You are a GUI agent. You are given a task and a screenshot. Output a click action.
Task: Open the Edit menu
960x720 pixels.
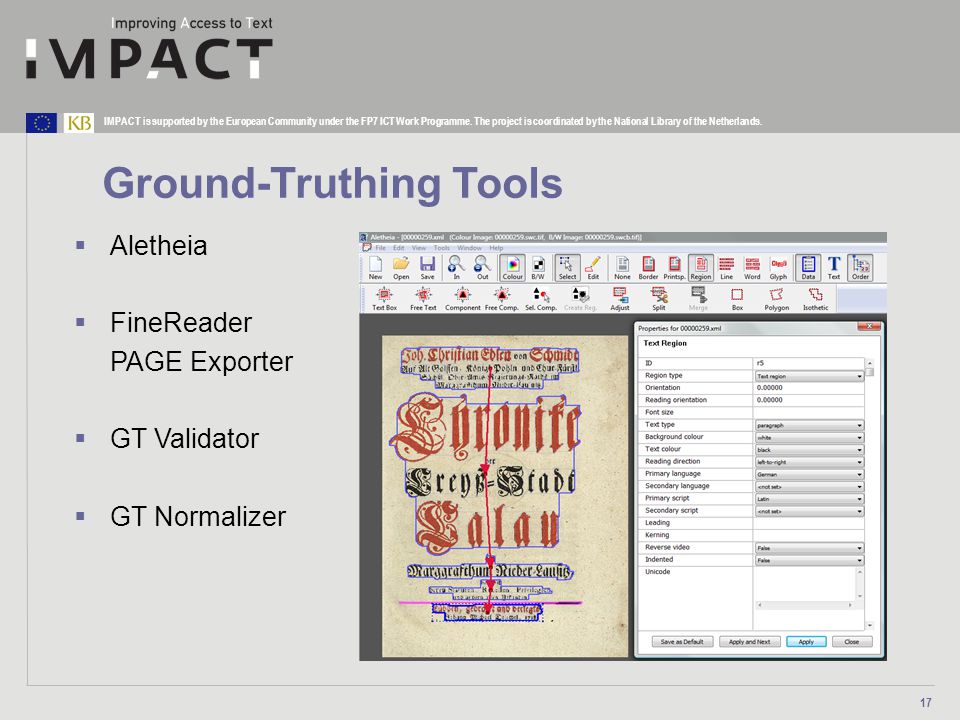pyautogui.click(x=399, y=248)
